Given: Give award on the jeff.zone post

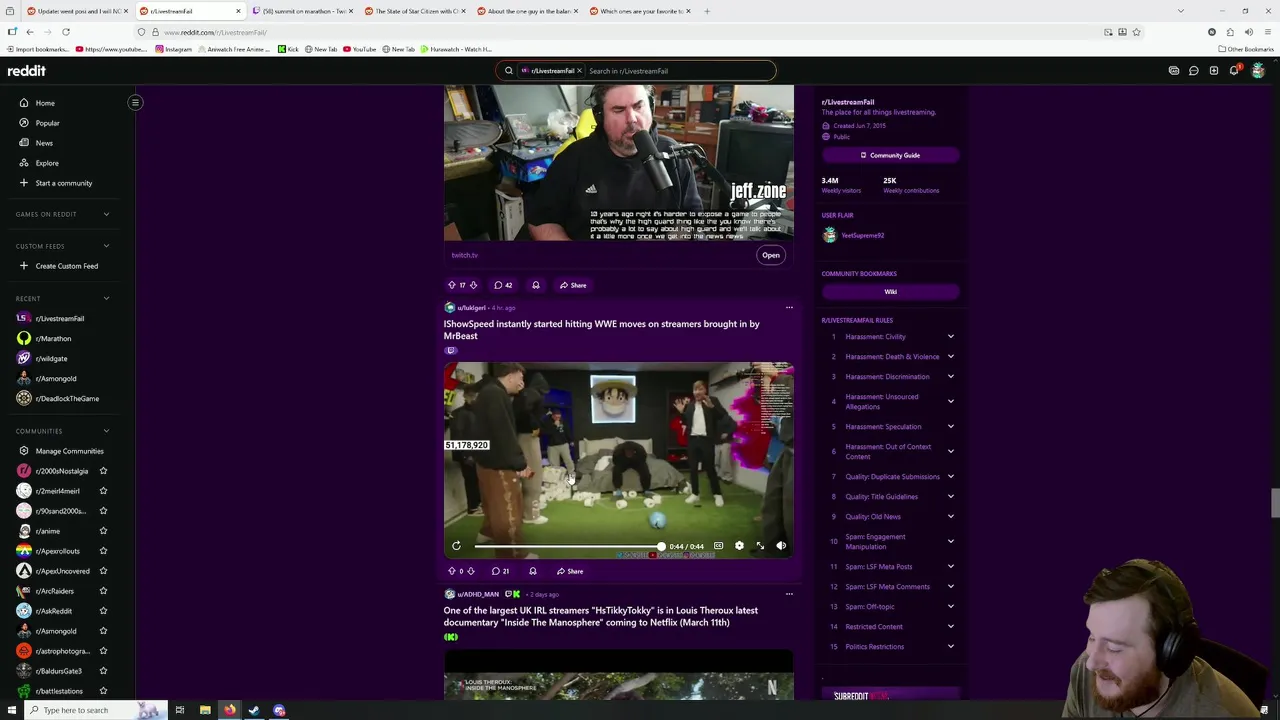Looking at the screenshot, I should 535,285.
